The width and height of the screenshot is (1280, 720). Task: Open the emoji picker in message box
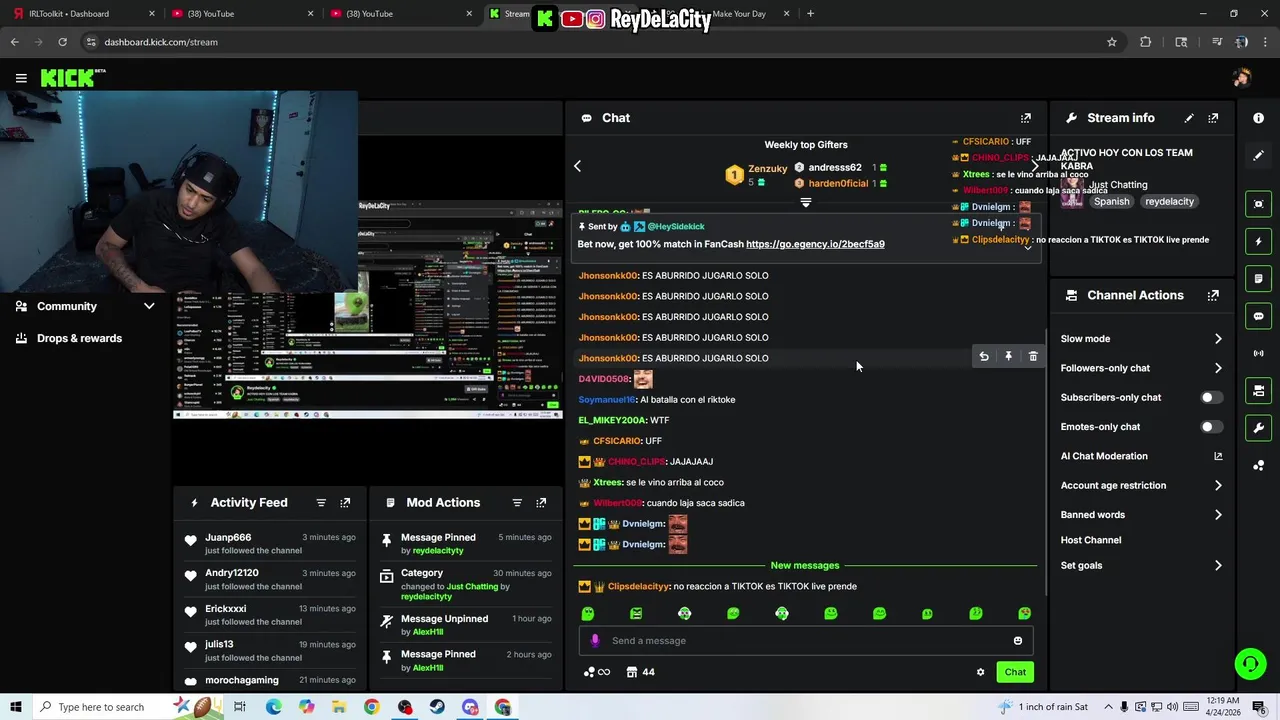pyautogui.click(x=1018, y=641)
